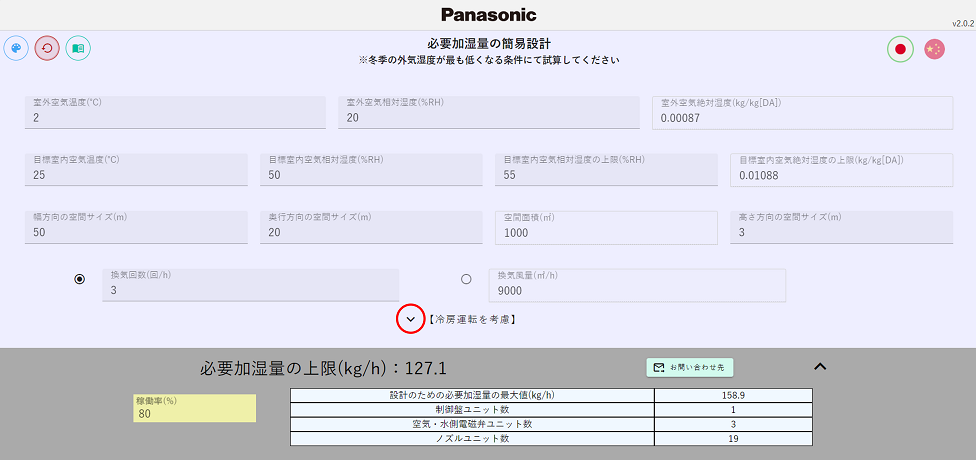Click the お問い合わせ先 button
The height and width of the screenshot is (460, 976).
coord(690,367)
